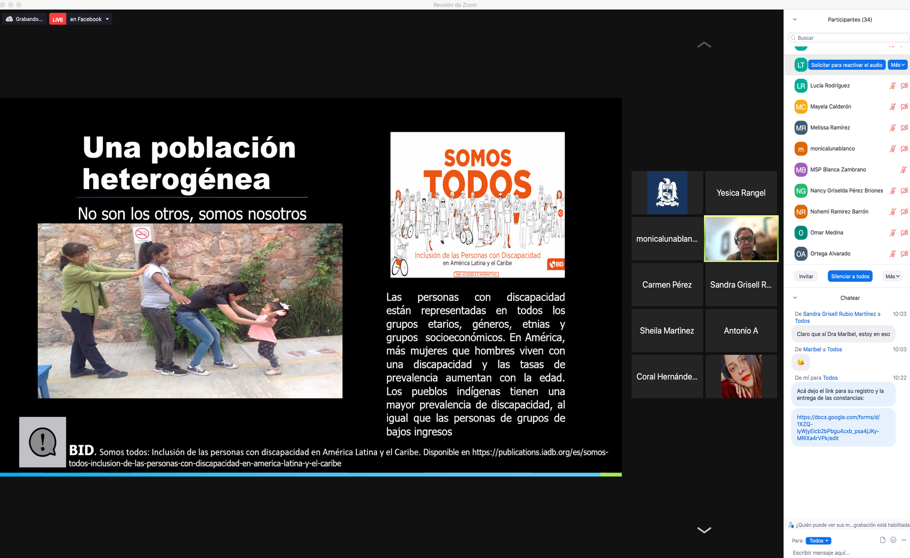Click the chat emoji smiley icon
Screen dimensions: 910x558
tap(893, 540)
